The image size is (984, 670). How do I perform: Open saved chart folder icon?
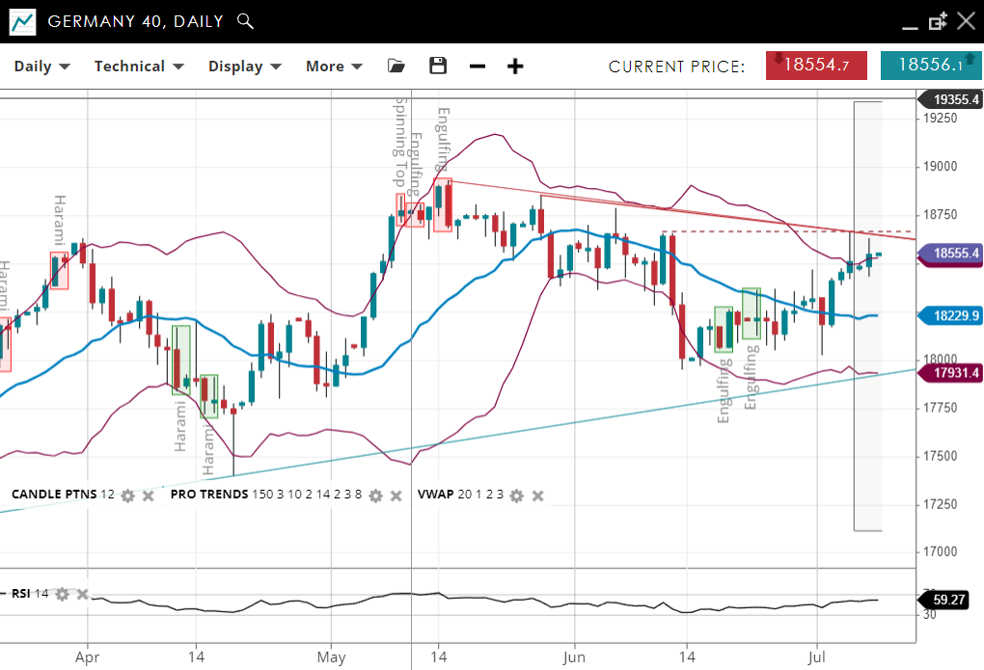click(396, 66)
